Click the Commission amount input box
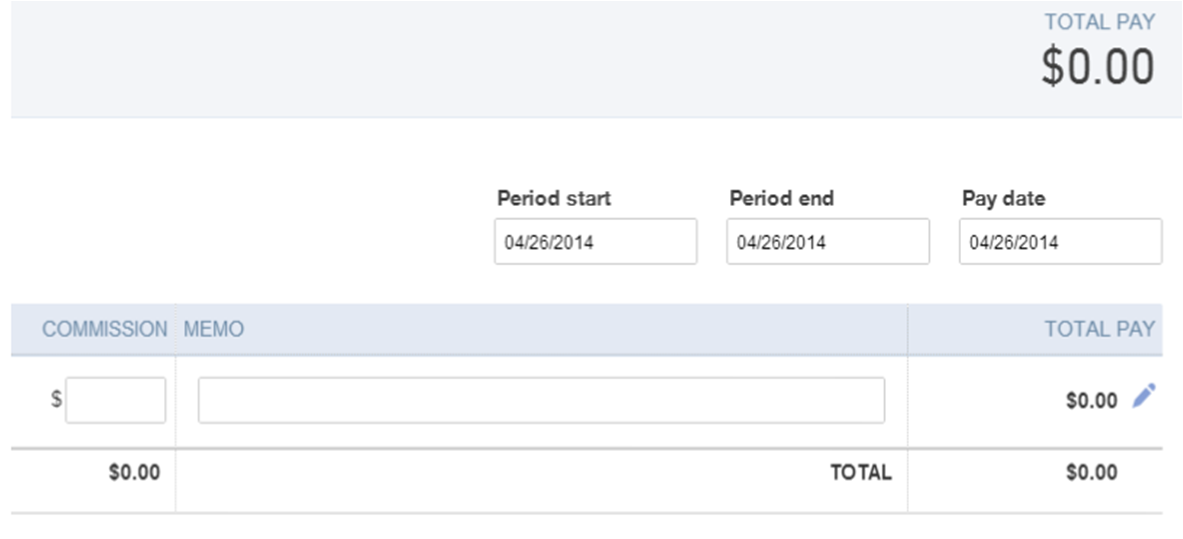1183x539 pixels. (115, 400)
